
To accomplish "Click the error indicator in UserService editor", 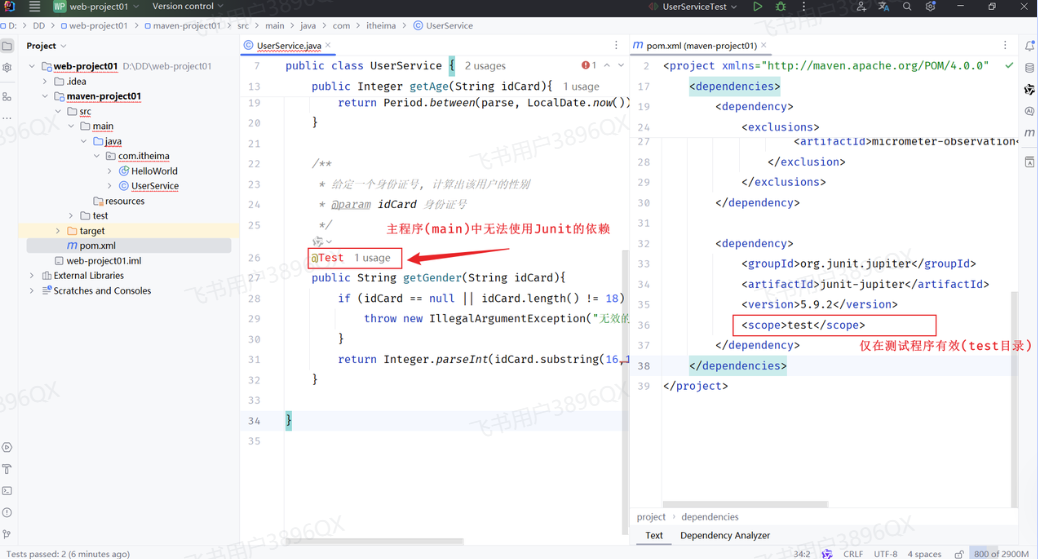I will click(x=589, y=65).
